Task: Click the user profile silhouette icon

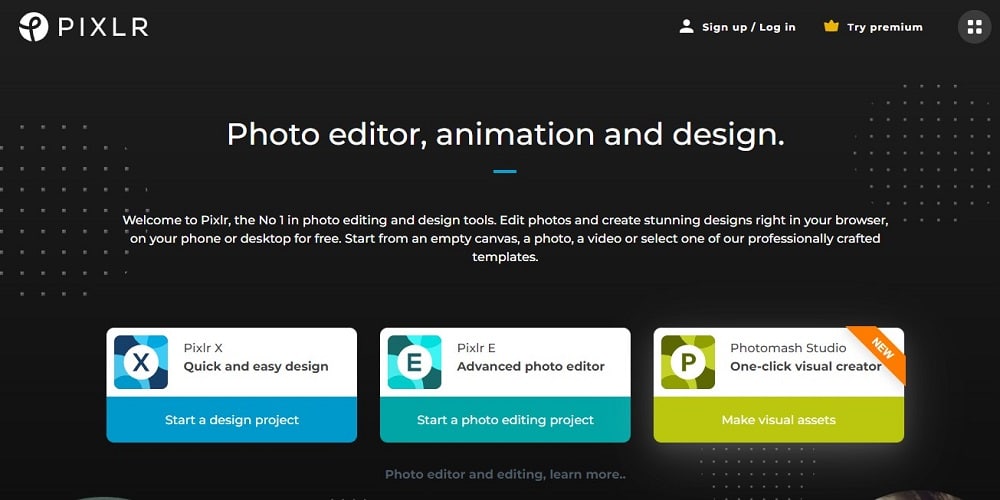Action: pyautogui.click(x=686, y=26)
